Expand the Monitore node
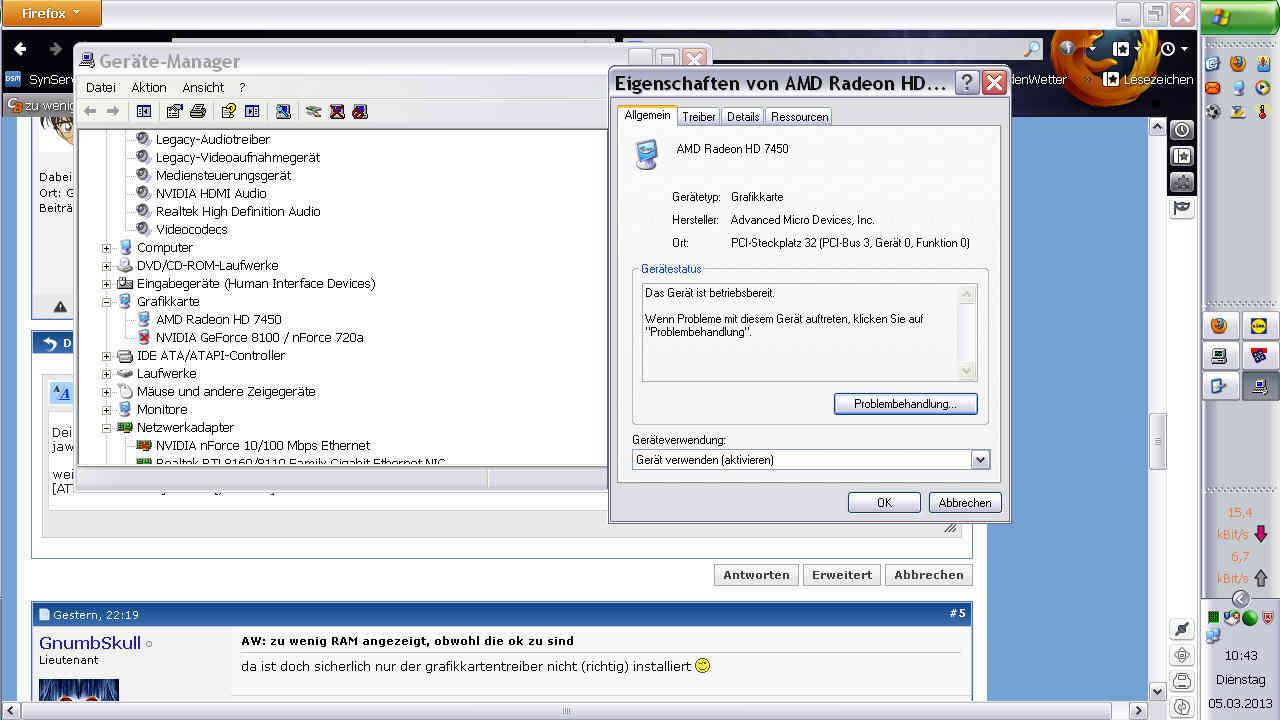This screenshot has height=720, width=1280. click(x=107, y=410)
